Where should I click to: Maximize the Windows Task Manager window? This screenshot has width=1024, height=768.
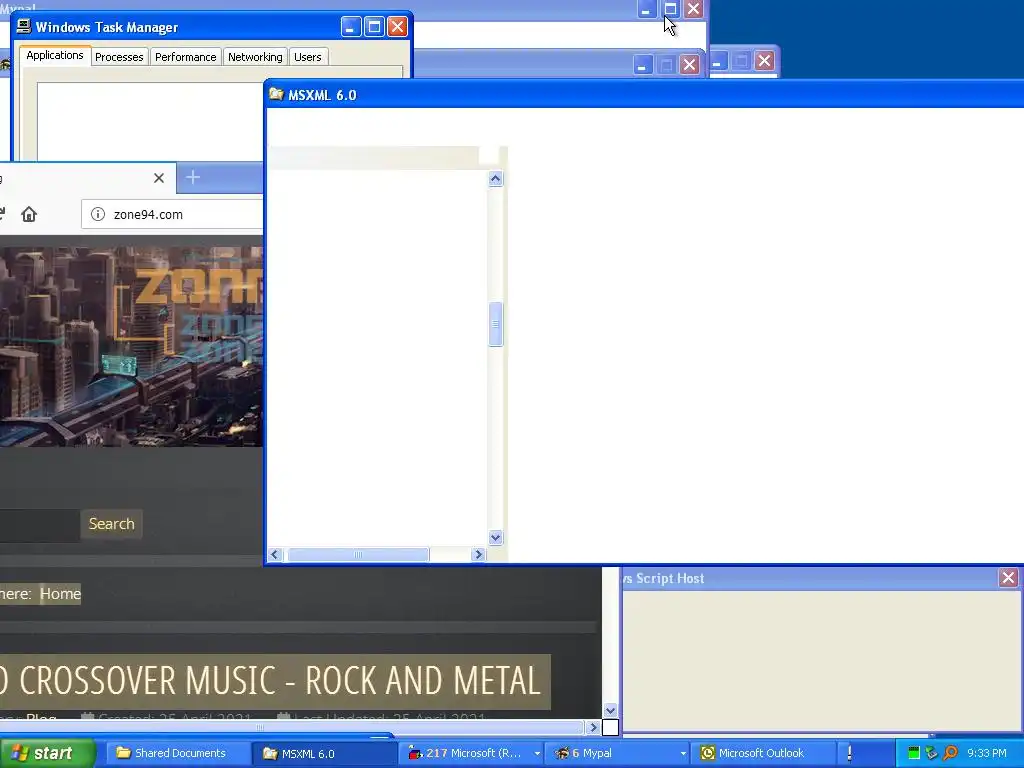(x=374, y=27)
